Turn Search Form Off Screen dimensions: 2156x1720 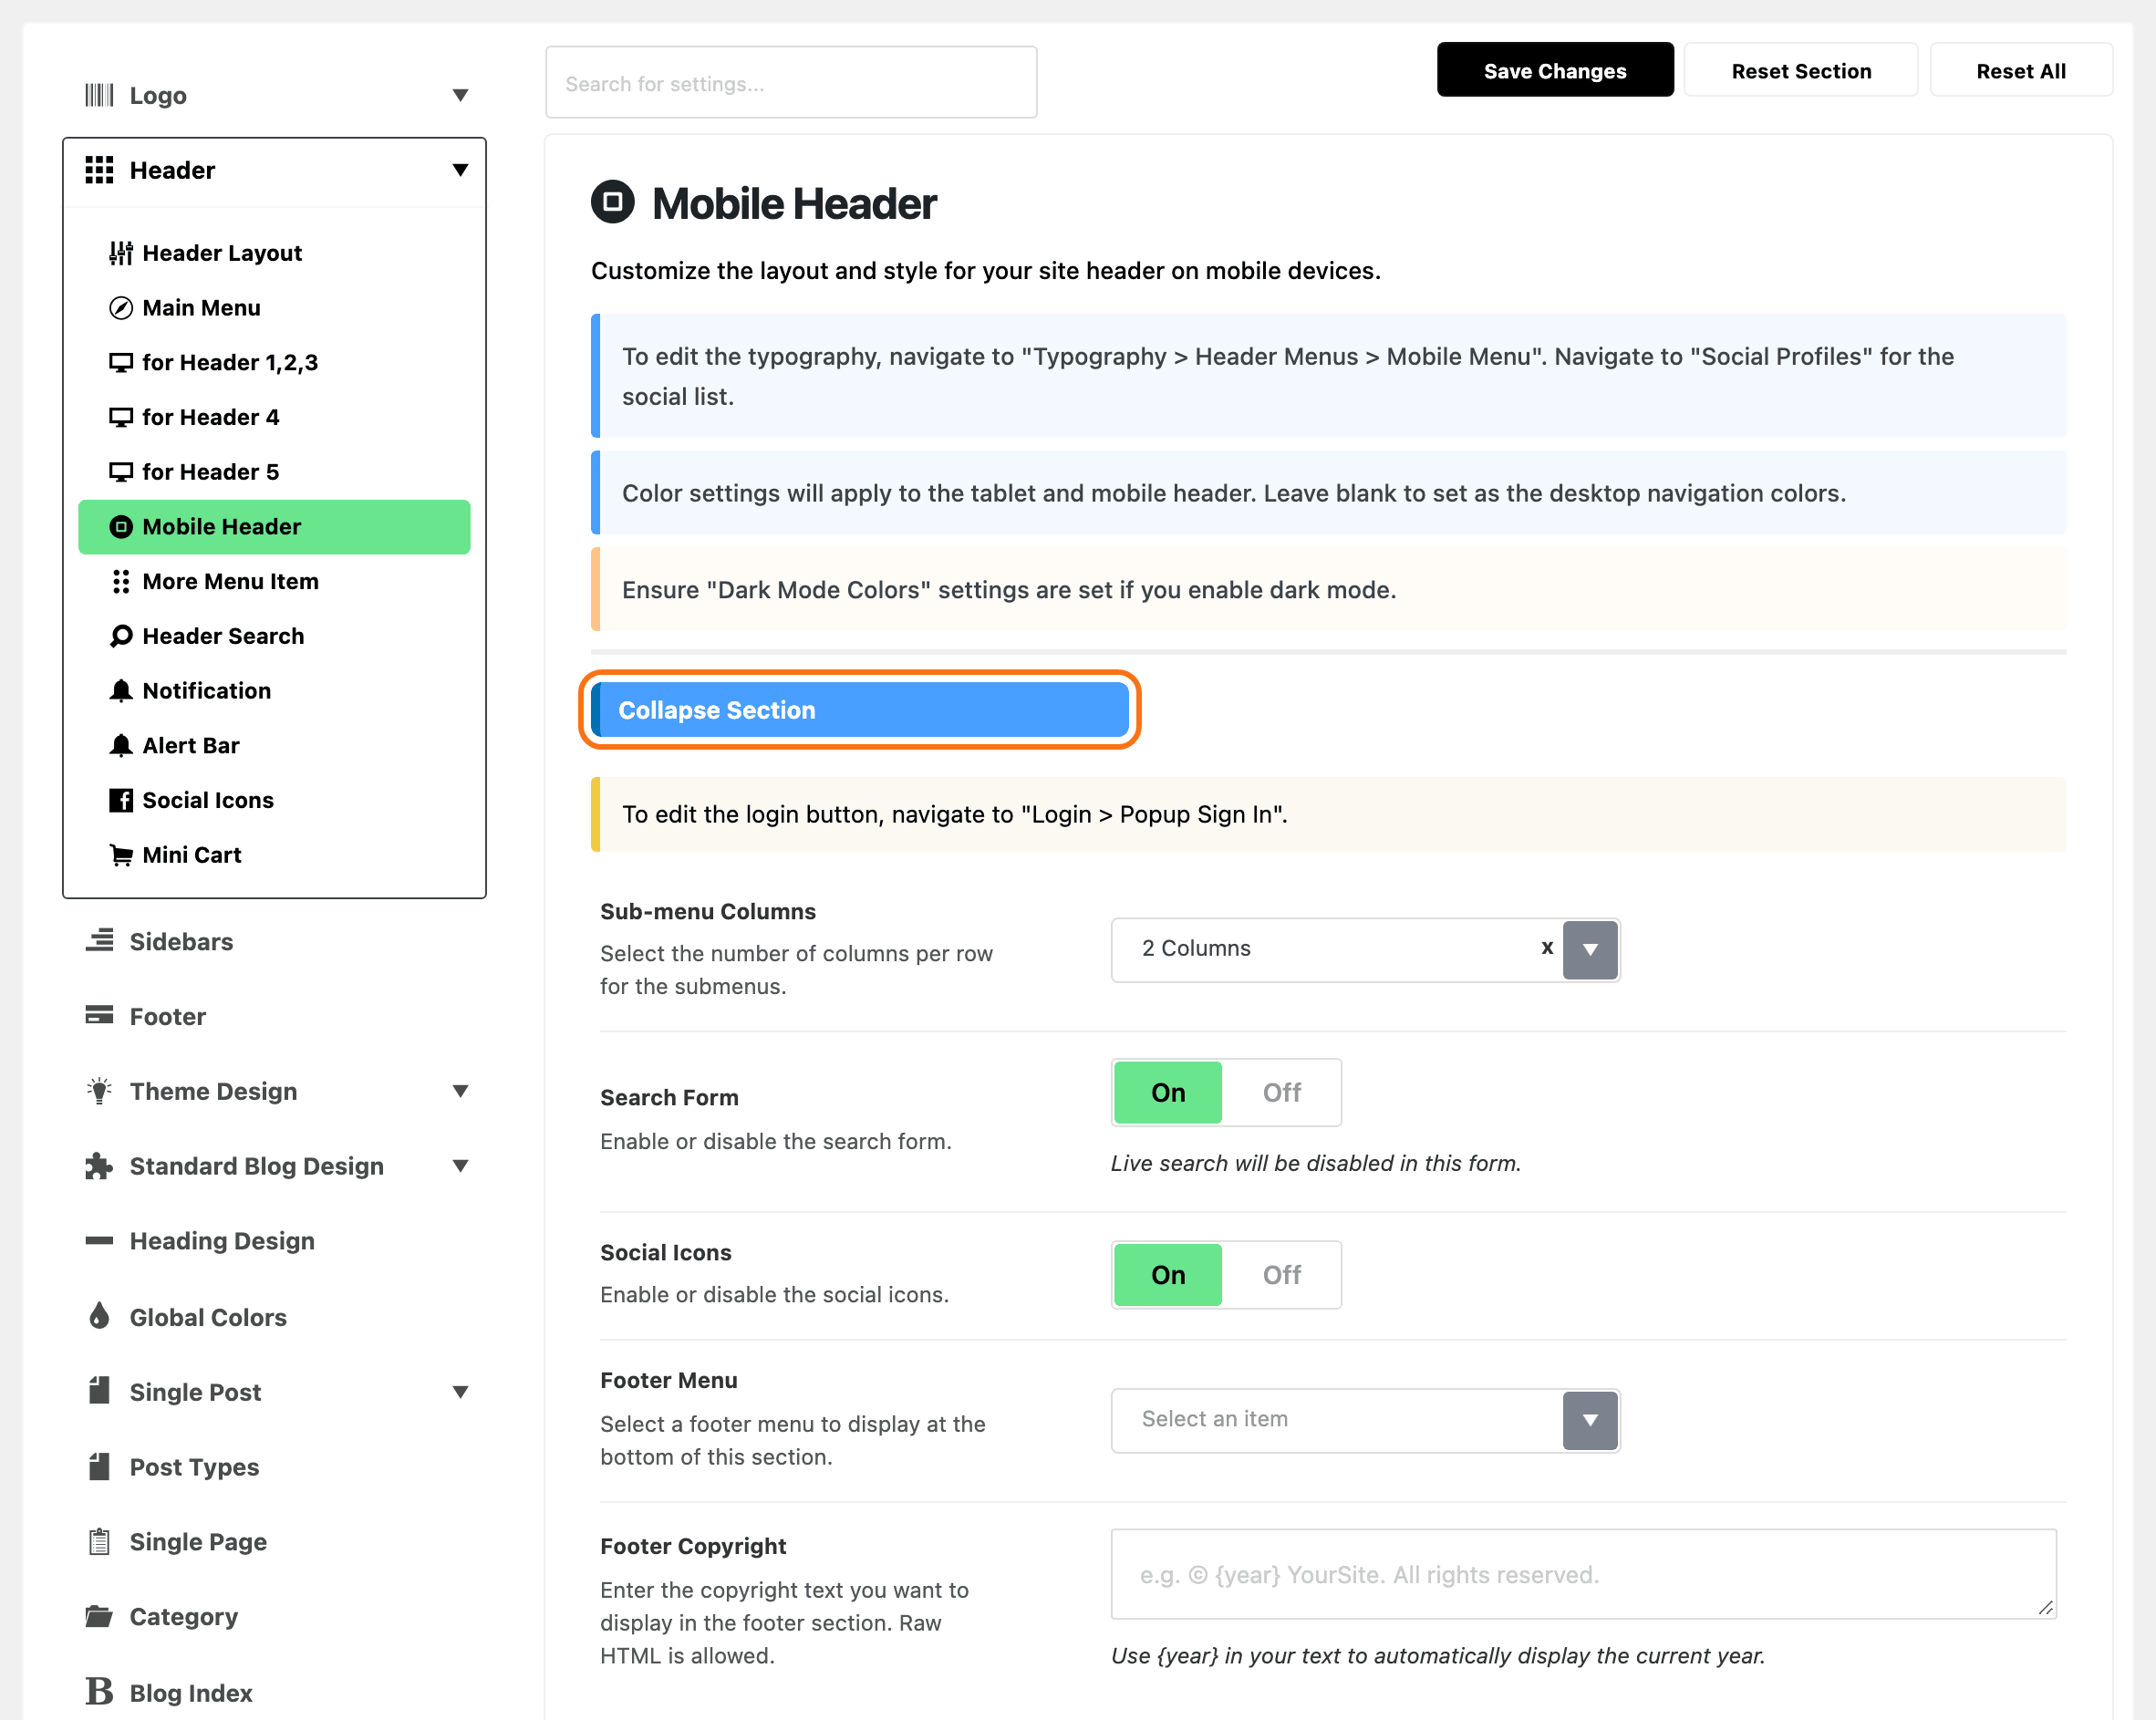pyautogui.click(x=1281, y=1092)
